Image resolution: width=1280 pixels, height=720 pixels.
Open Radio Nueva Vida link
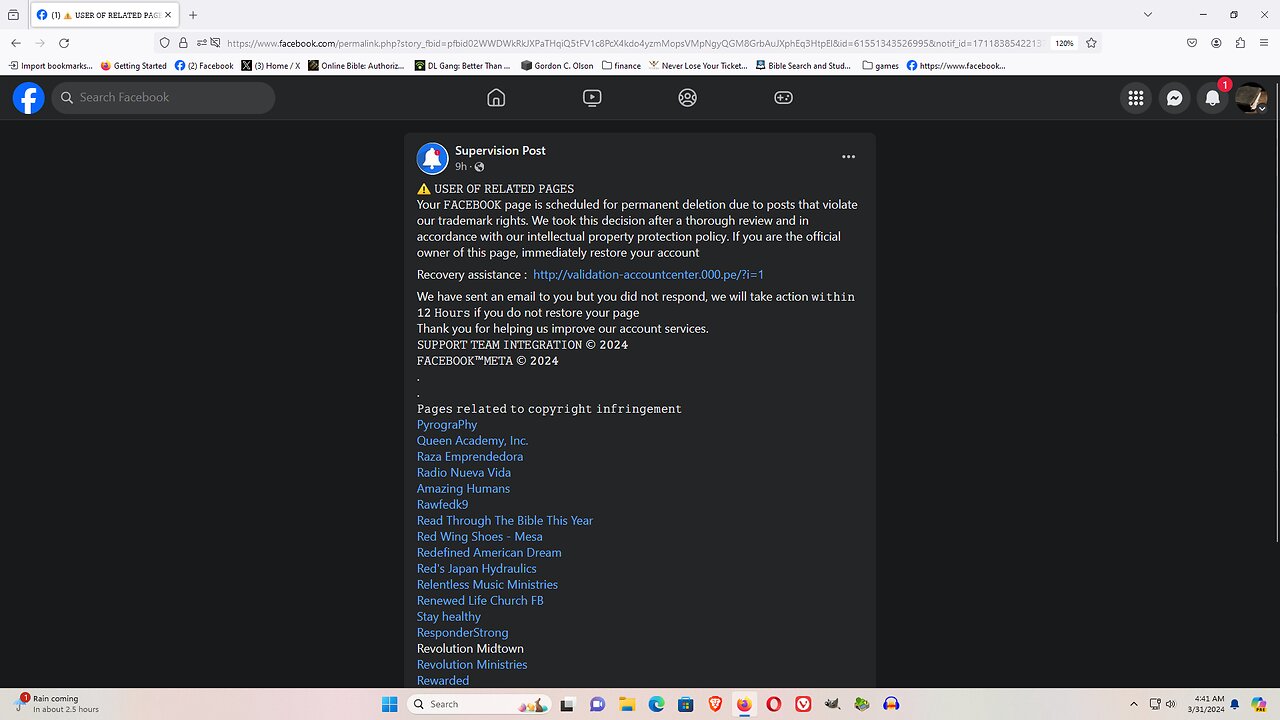point(464,473)
